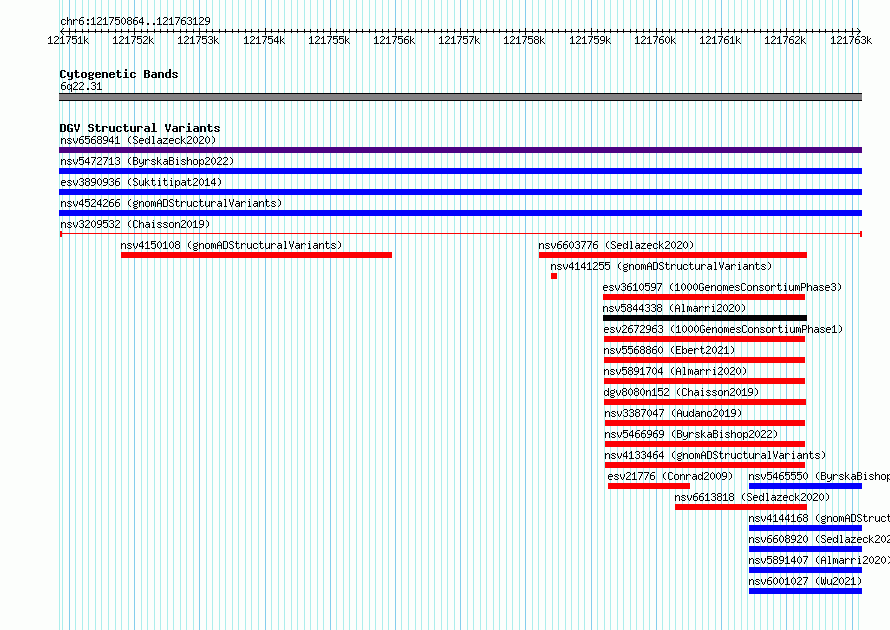Image resolution: width=890 pixels, height=630 pixels.
Task: Open the esv3890936 (Suktitipat2014) label
Action: tap(141, 182)
